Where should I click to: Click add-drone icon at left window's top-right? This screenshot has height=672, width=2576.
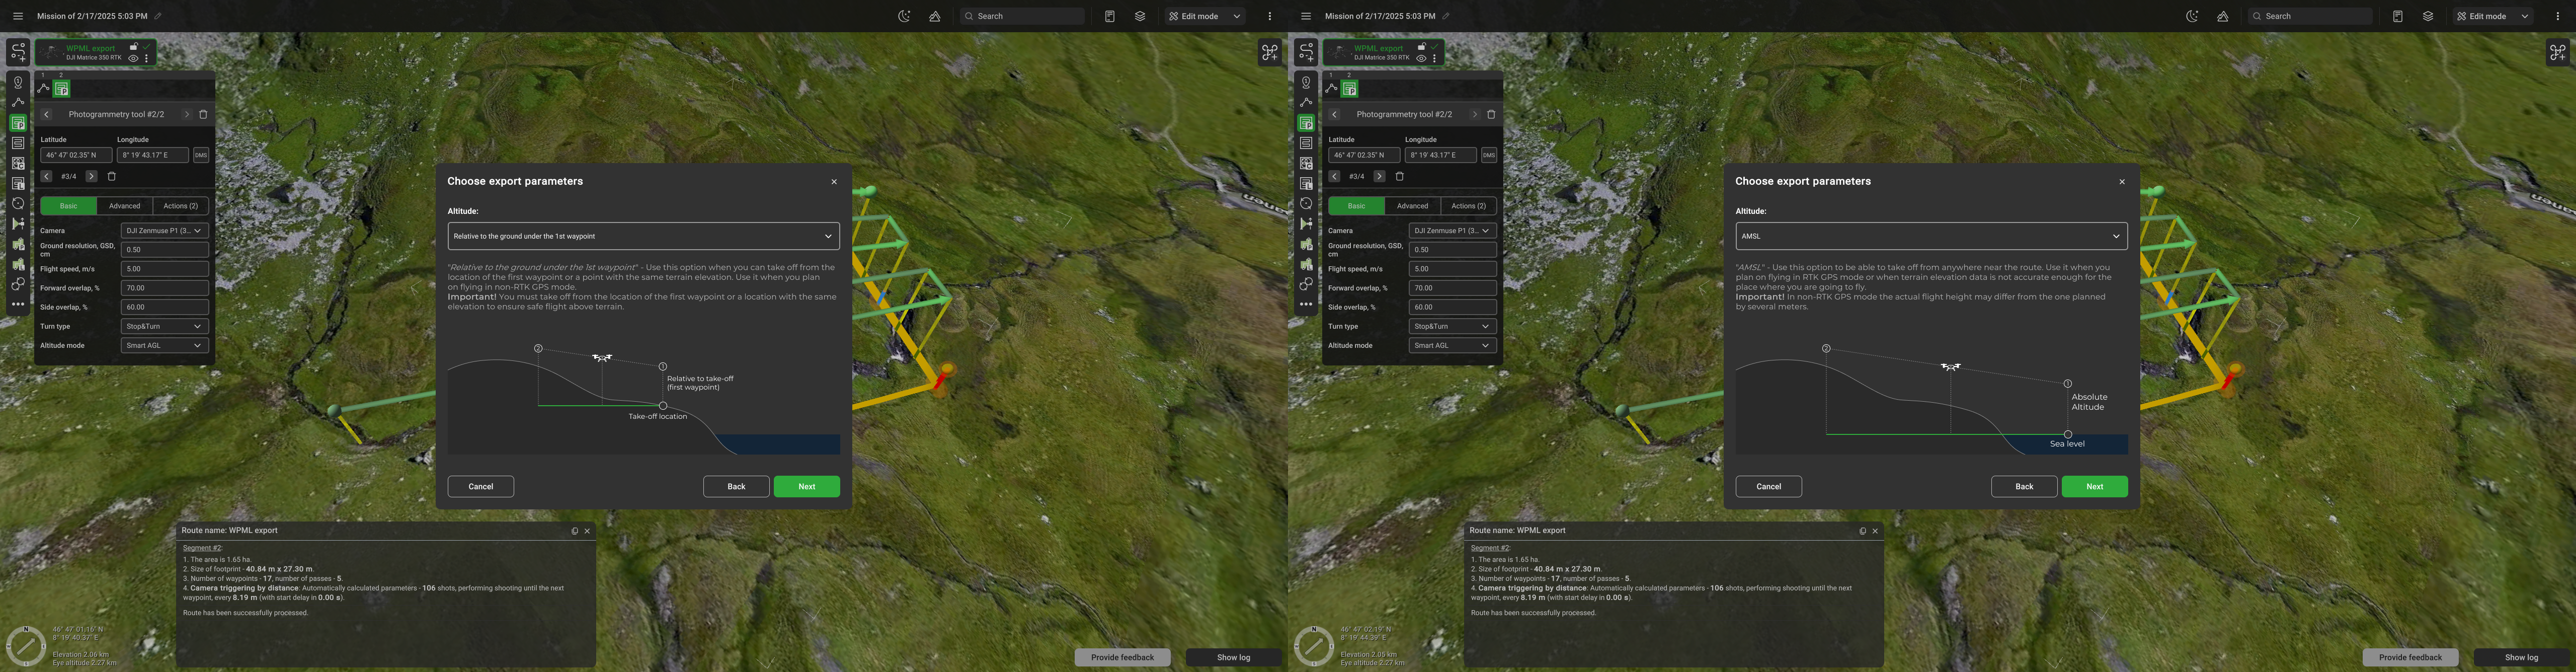pyautogui.click(x=1269, y=52)
